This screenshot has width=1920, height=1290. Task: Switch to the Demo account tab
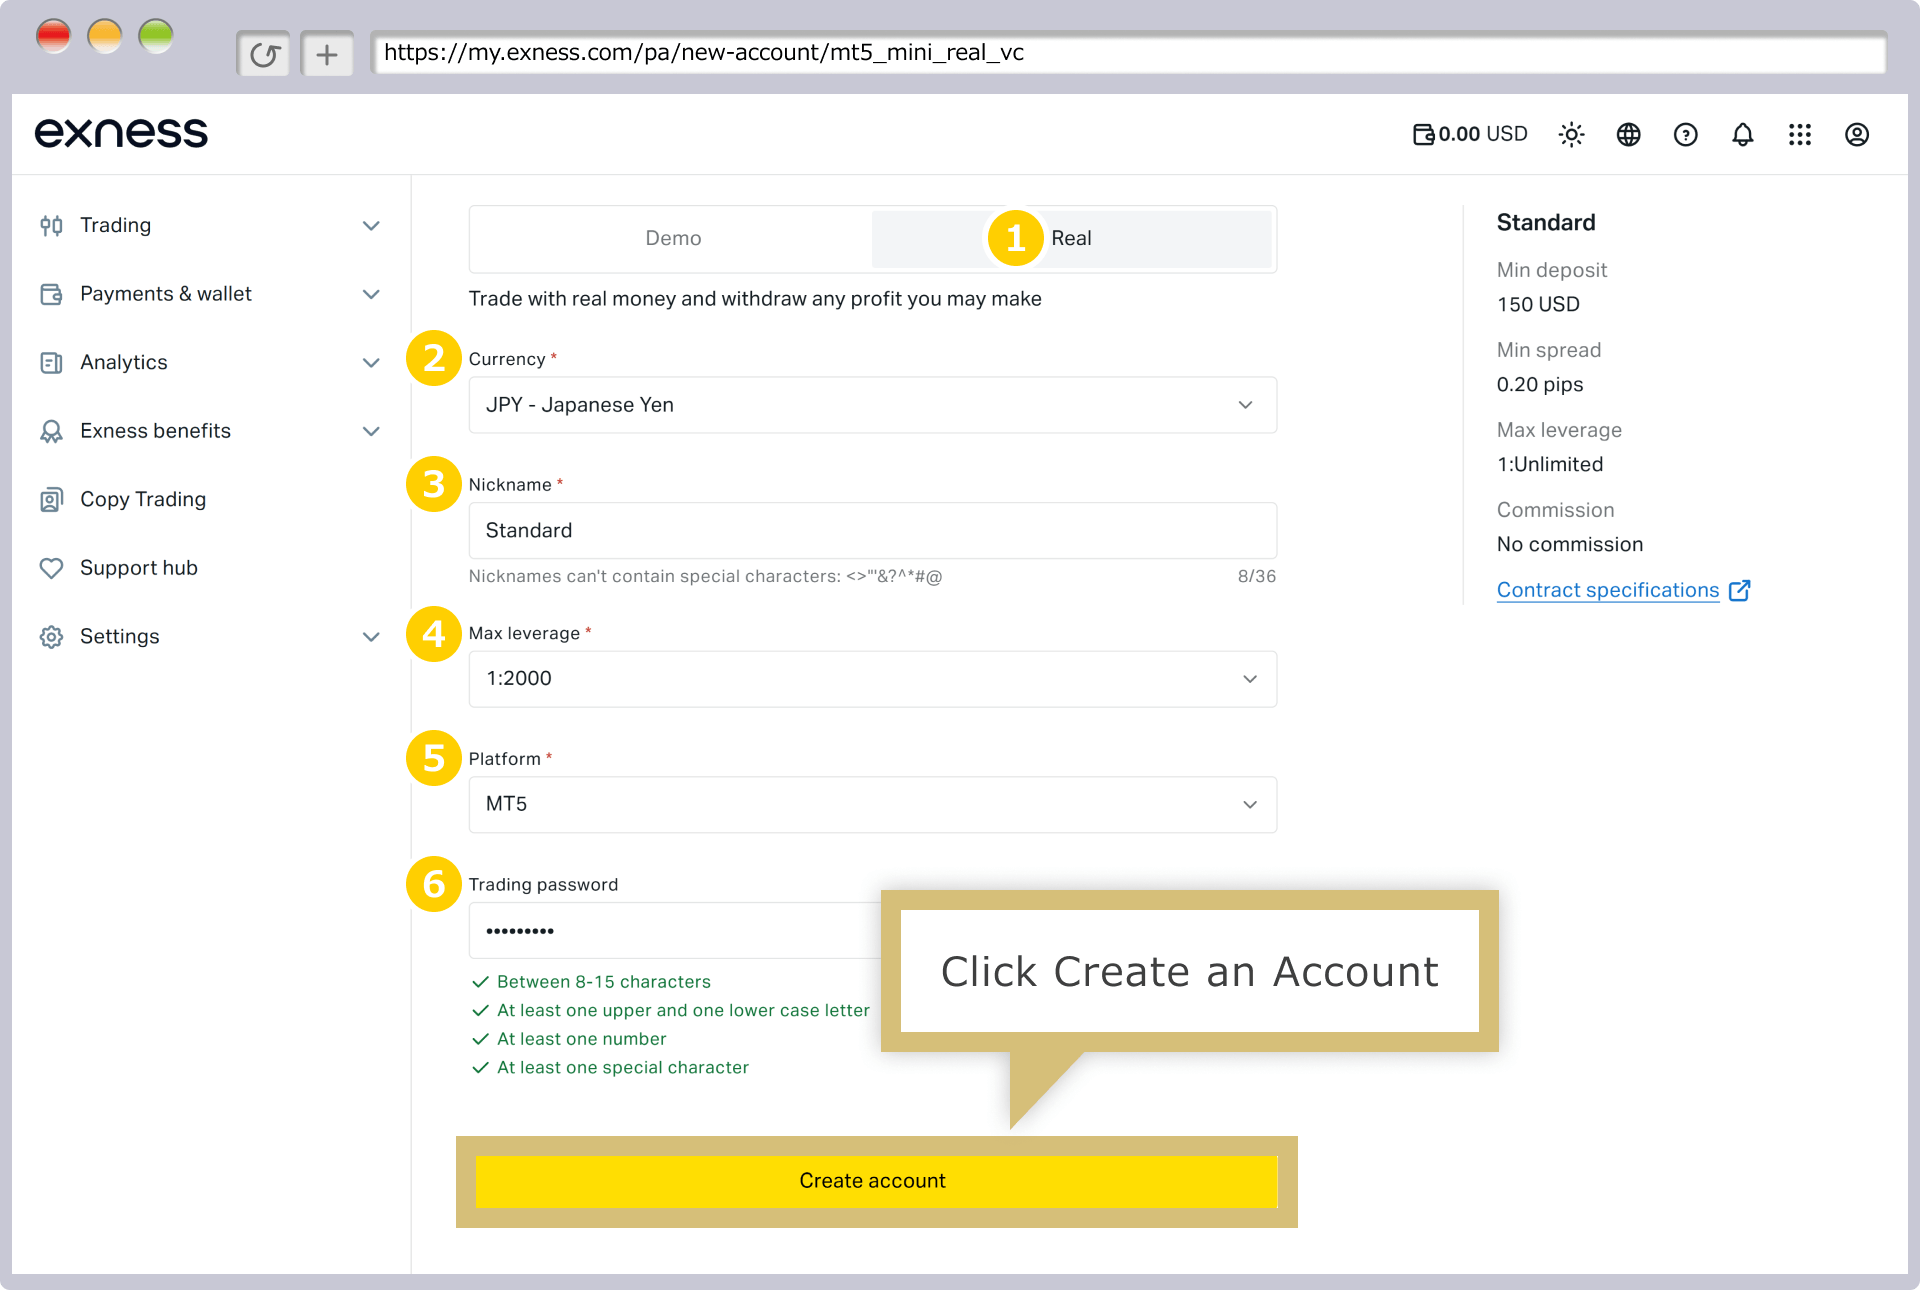(x=672, y=238)
